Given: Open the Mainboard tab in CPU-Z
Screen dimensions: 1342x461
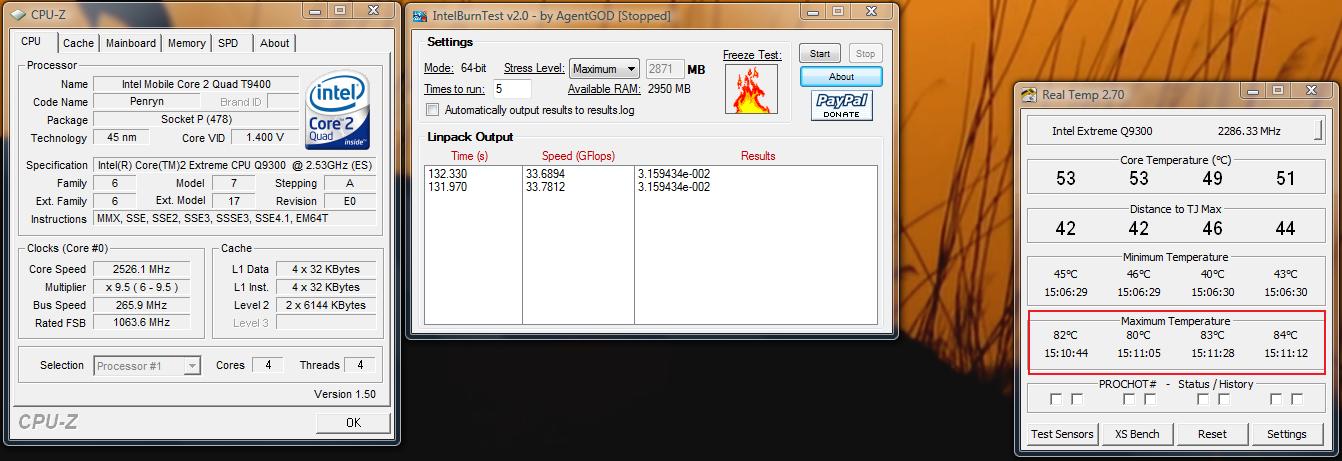Looking at the screenshot, I should click(131, 43).
